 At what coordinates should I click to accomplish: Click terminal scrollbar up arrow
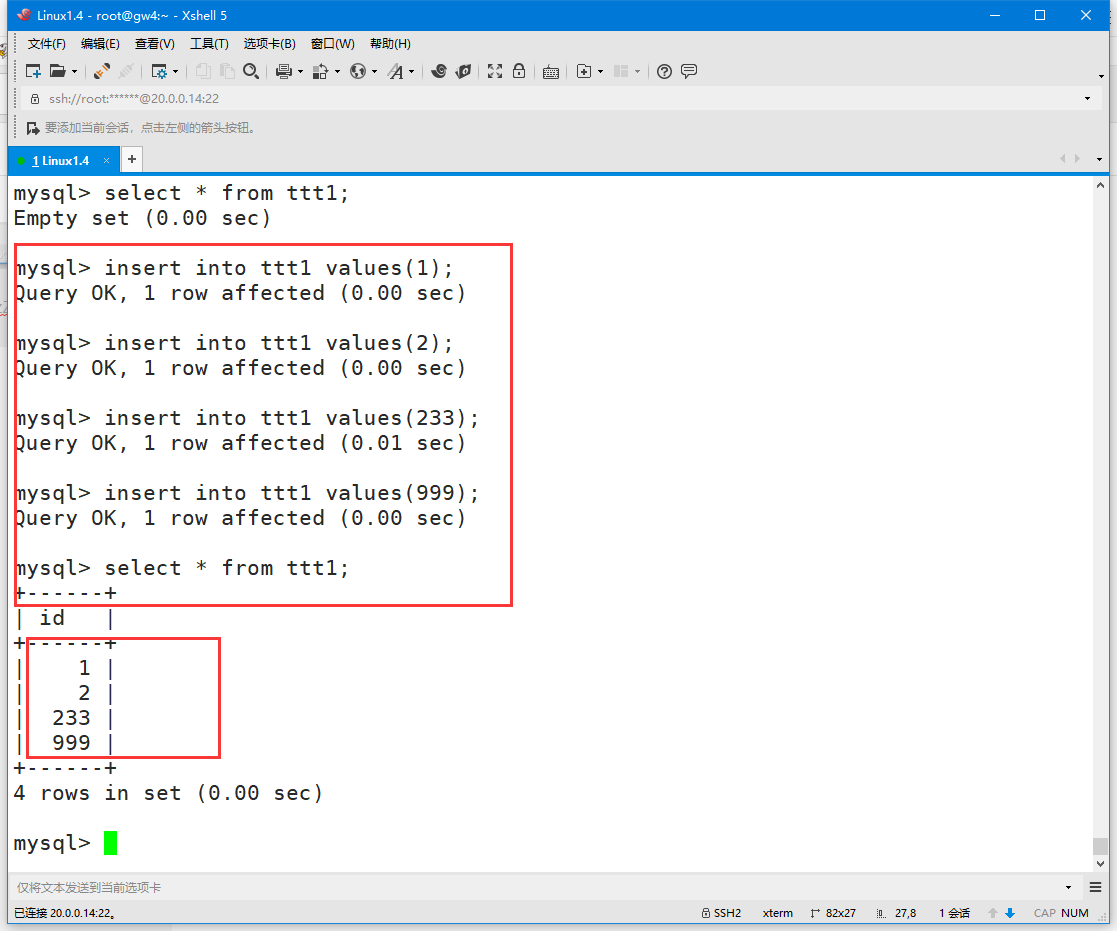[x=1101, y=185]
